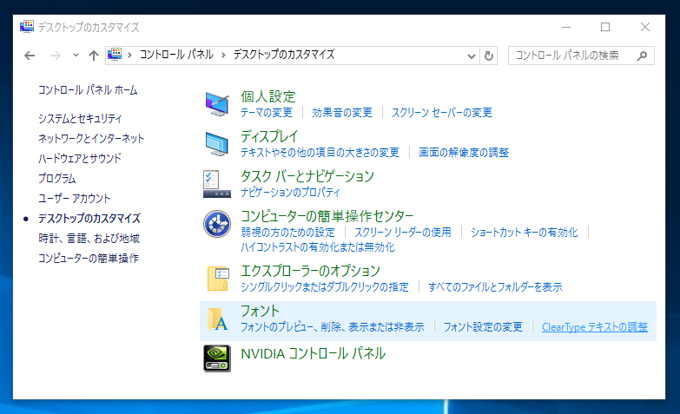This screenshot has height=414, width=680.
Task: Click ClearType テキストの調整 link
Action: (x=595, y=327)
